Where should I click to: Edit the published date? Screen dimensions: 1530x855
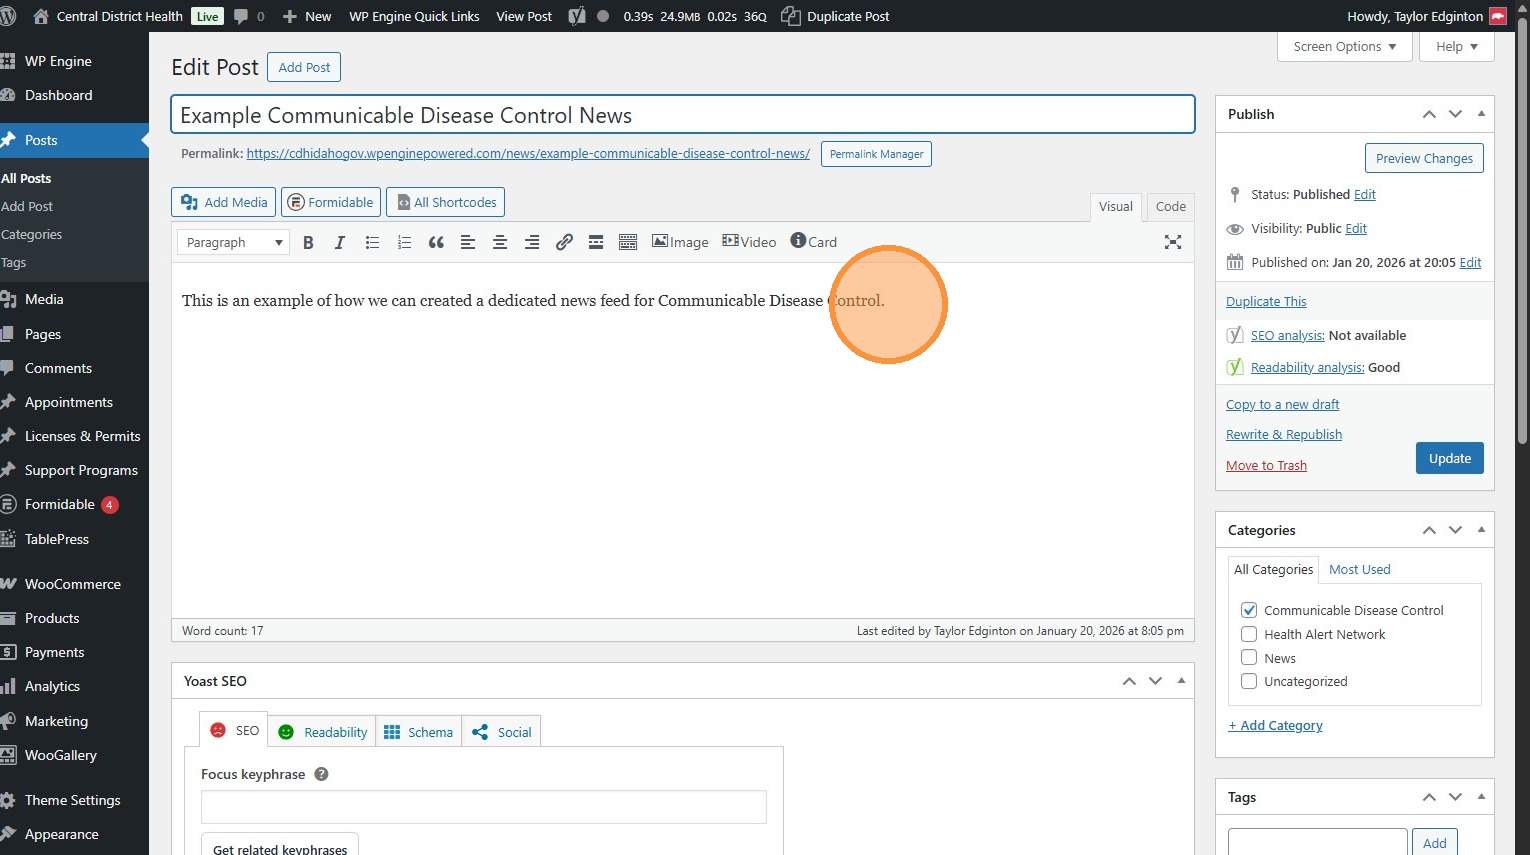1470,263
